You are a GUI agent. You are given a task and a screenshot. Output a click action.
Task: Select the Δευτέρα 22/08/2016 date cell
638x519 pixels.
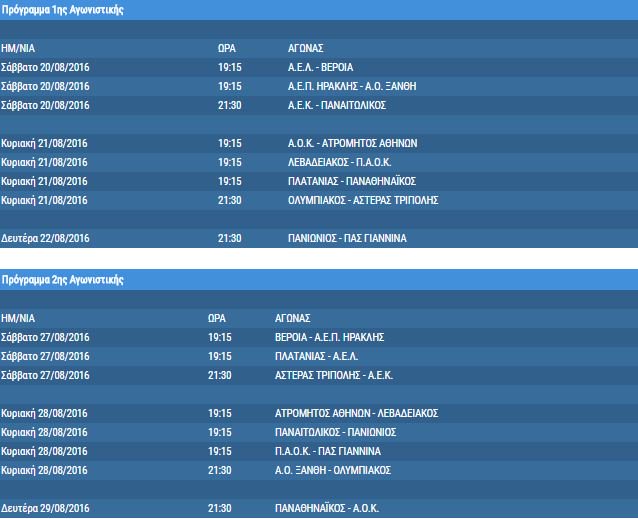point(46,238)
